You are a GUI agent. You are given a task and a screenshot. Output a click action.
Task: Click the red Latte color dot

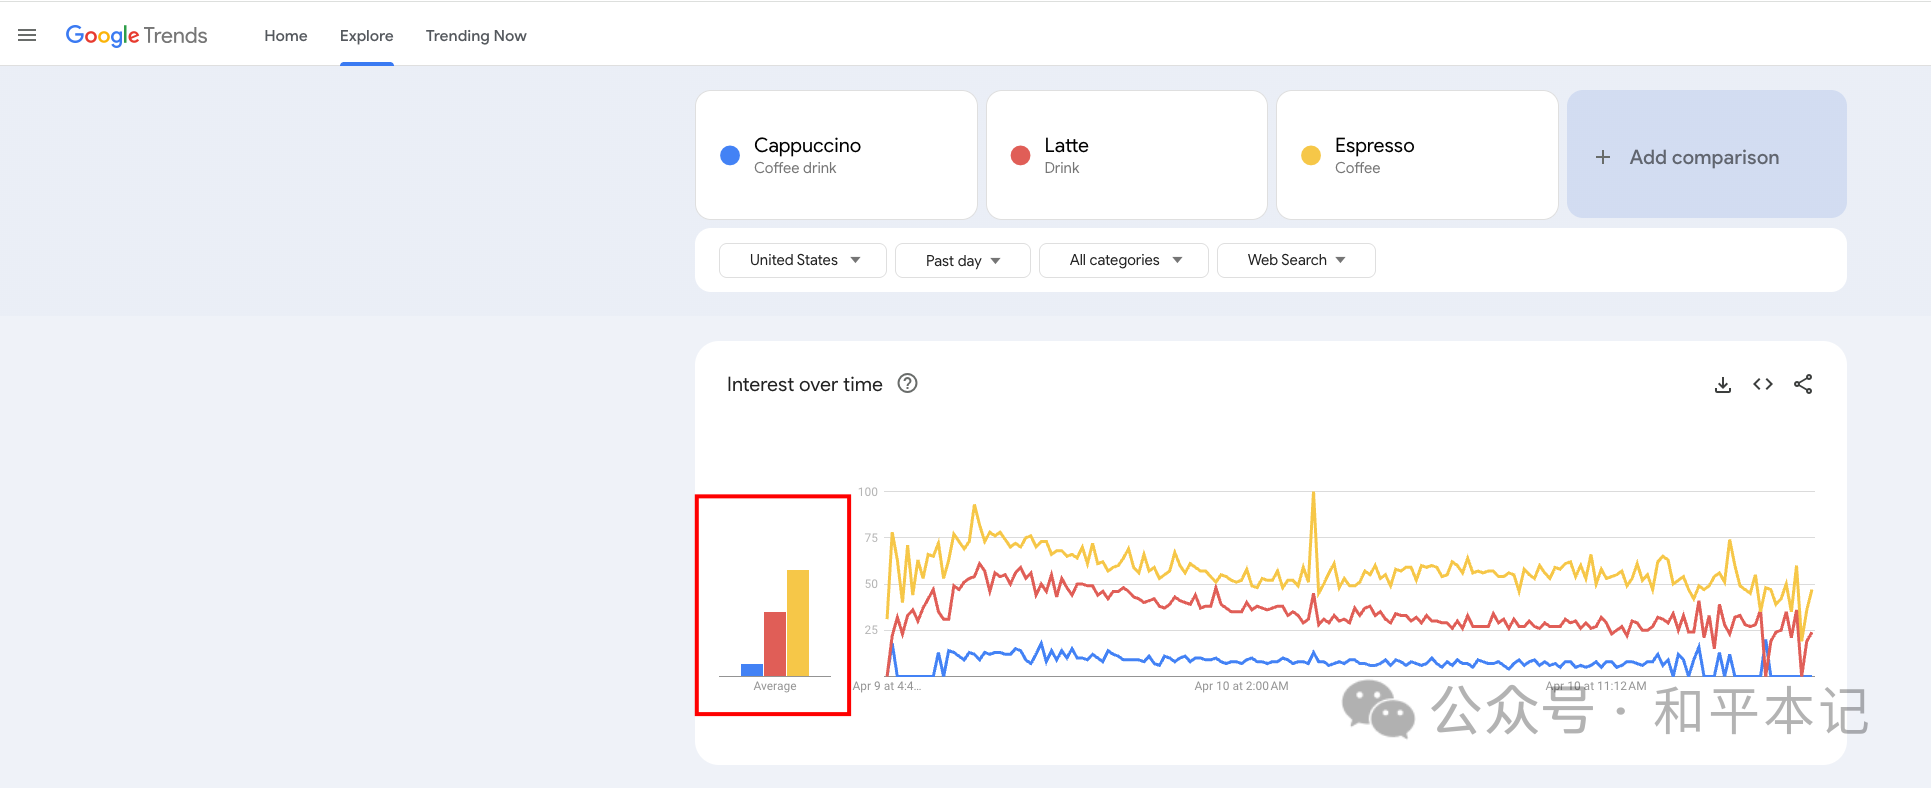pyautogui.click(x=1020, y=155)
